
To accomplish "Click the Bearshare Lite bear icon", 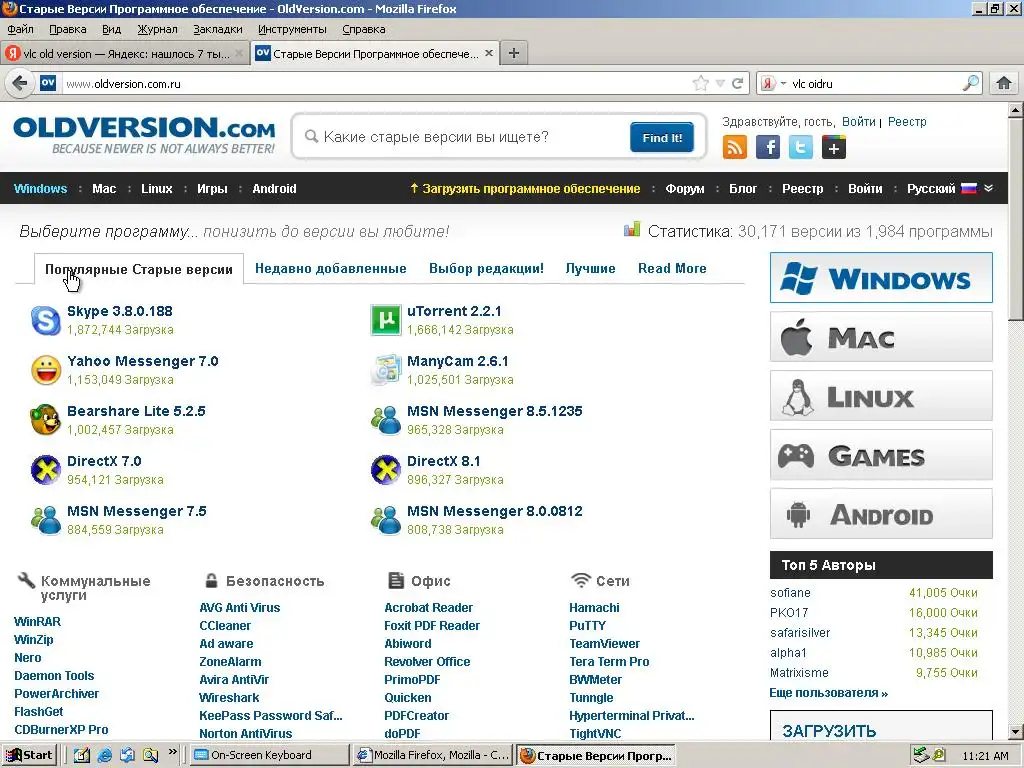I will pyautogui.click(x=46, y=420).
